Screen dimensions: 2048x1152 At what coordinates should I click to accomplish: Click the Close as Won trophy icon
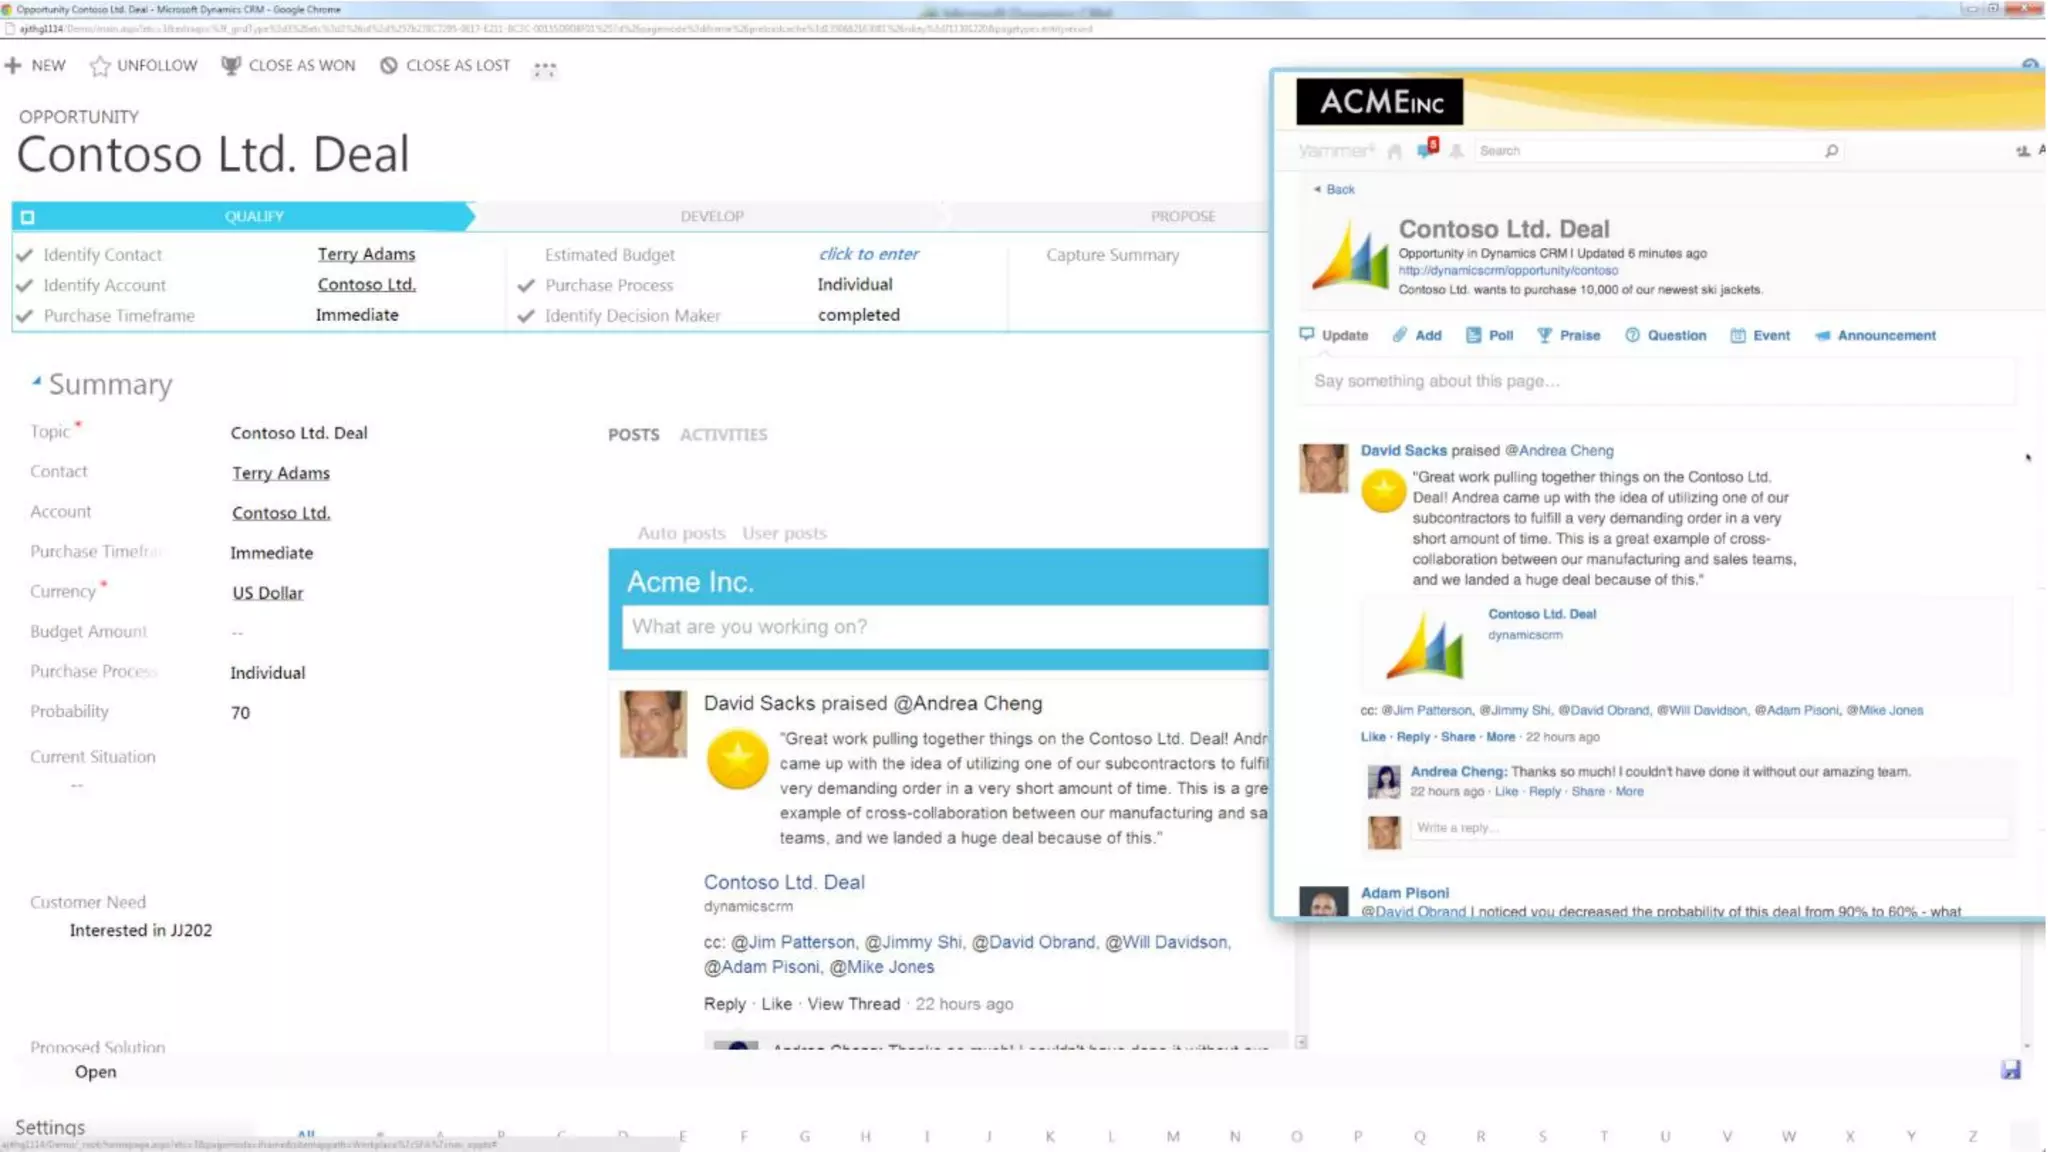pyautogui.click(x=231, y=65)
